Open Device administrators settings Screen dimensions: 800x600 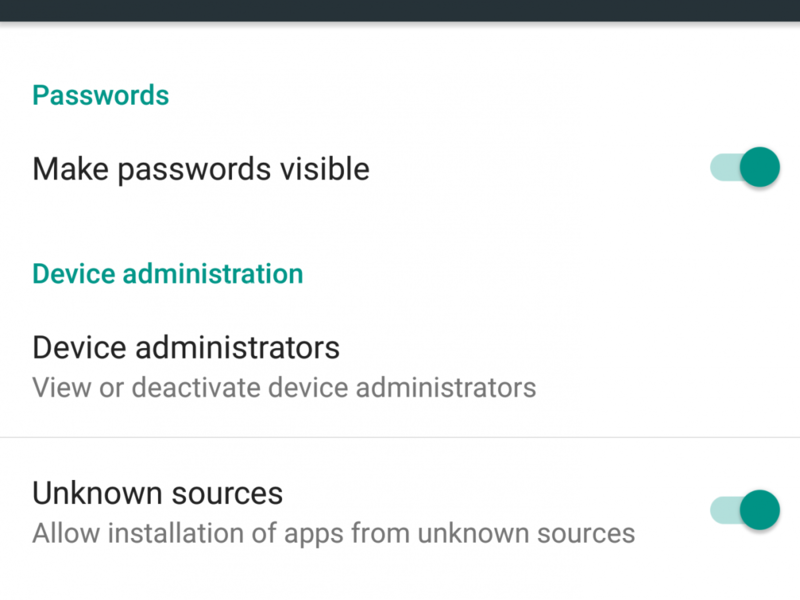(x=186, y=348)
